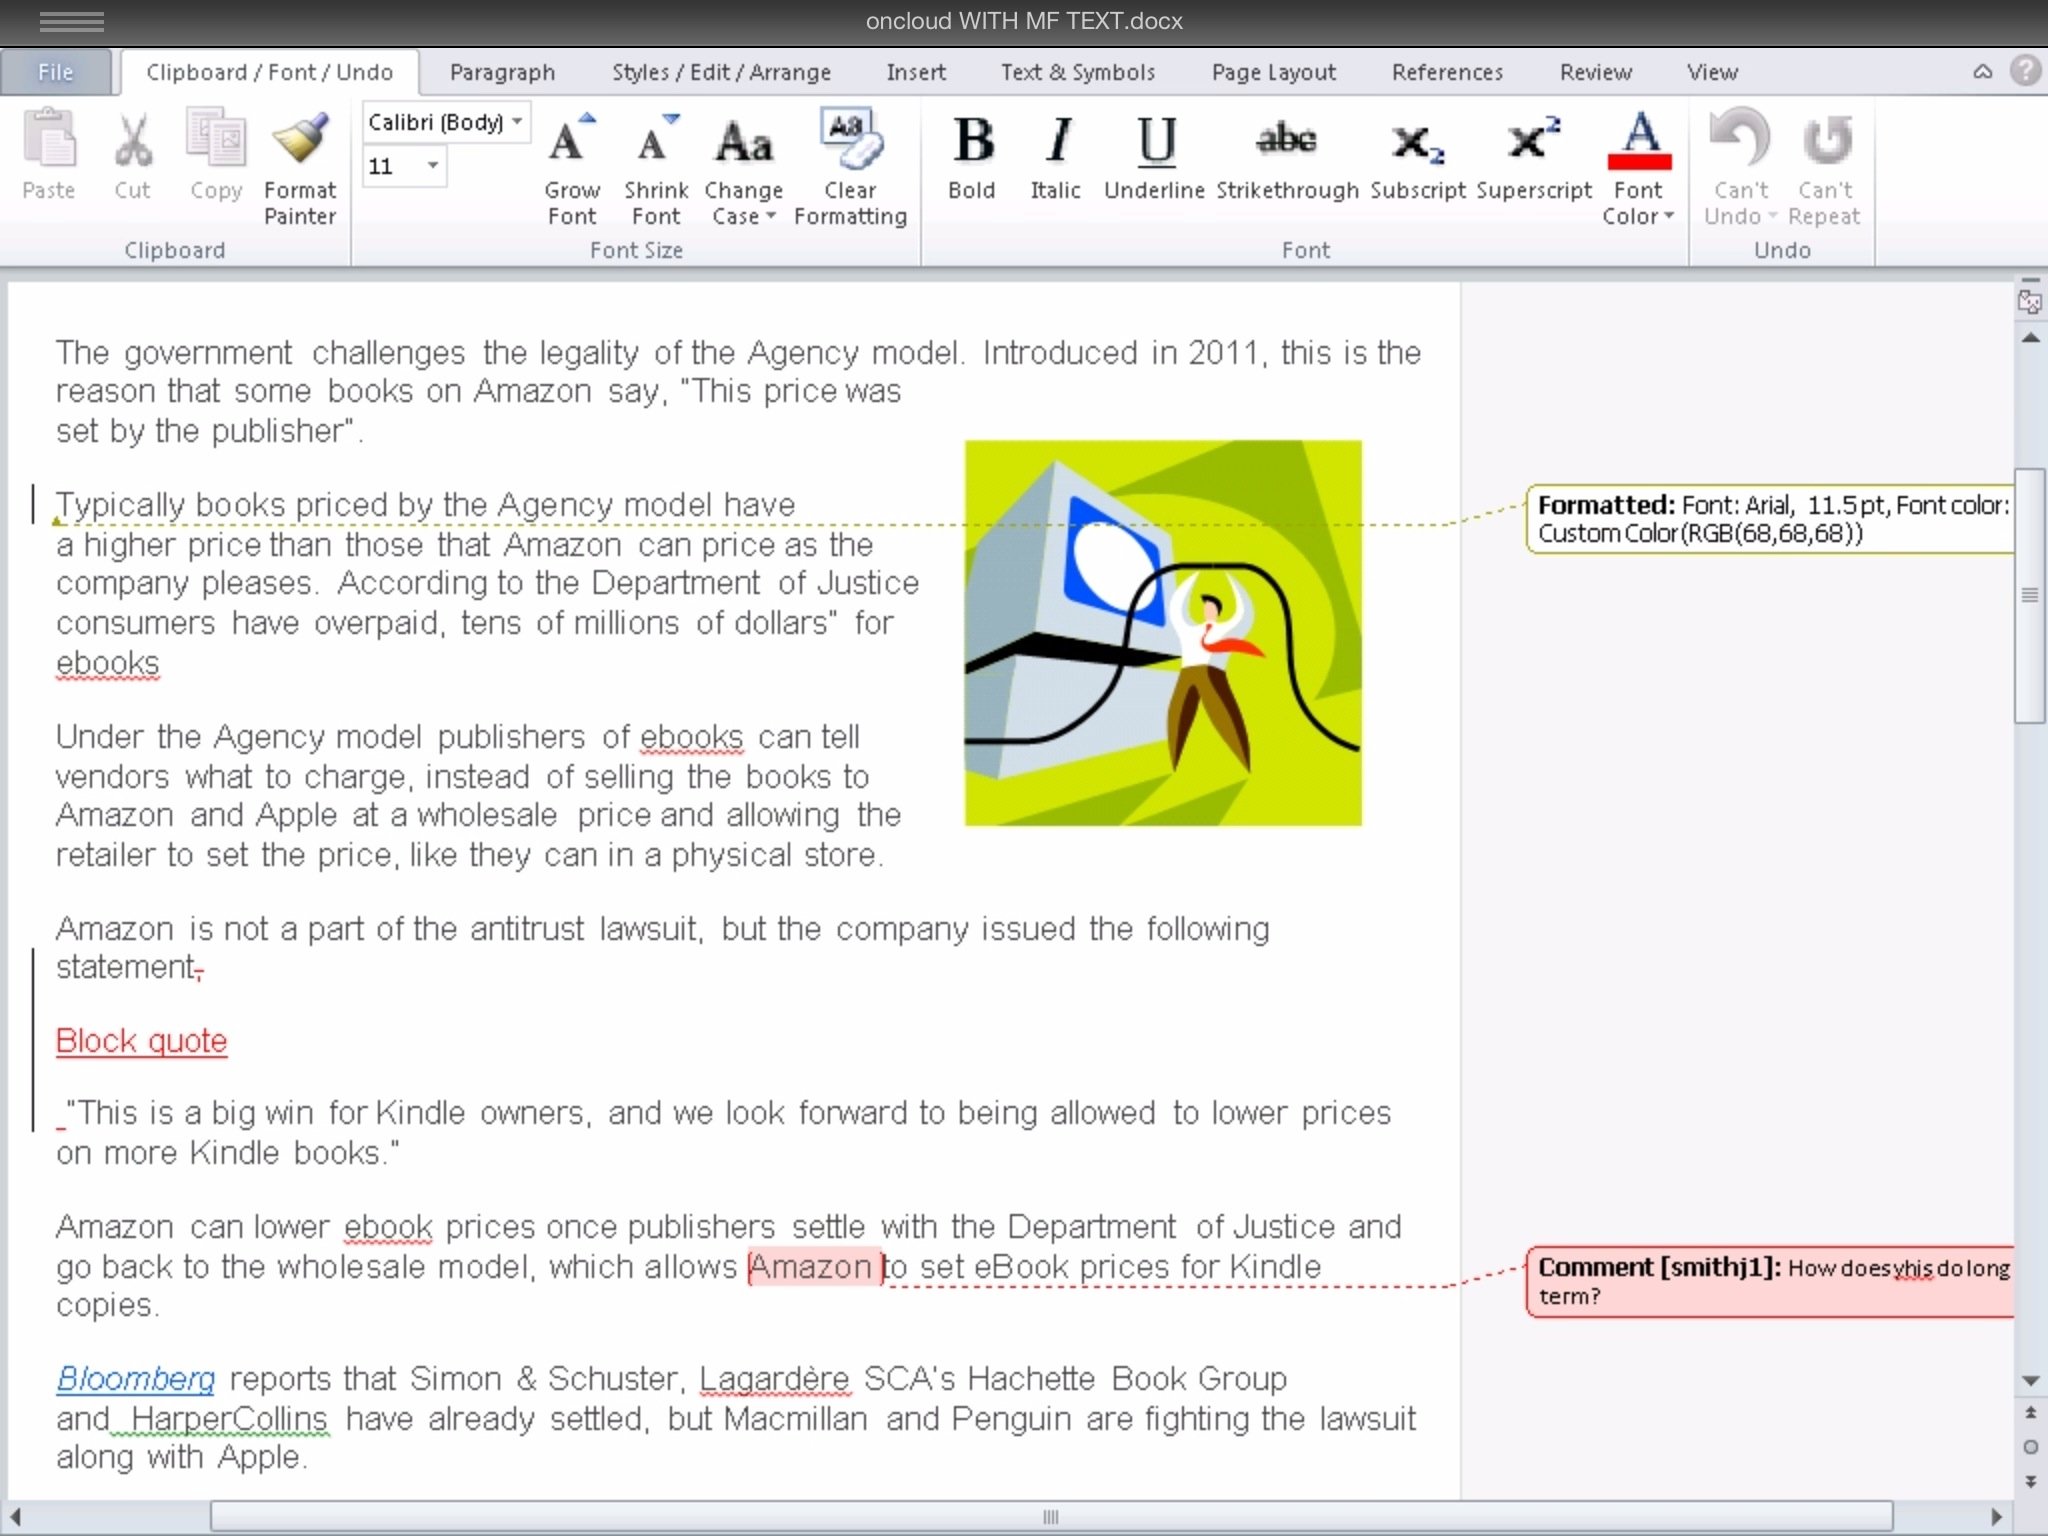The height and width of the screenshot is (1536, 2048).
Task: Click the red Block quote text
Action: coord(141,1041)
